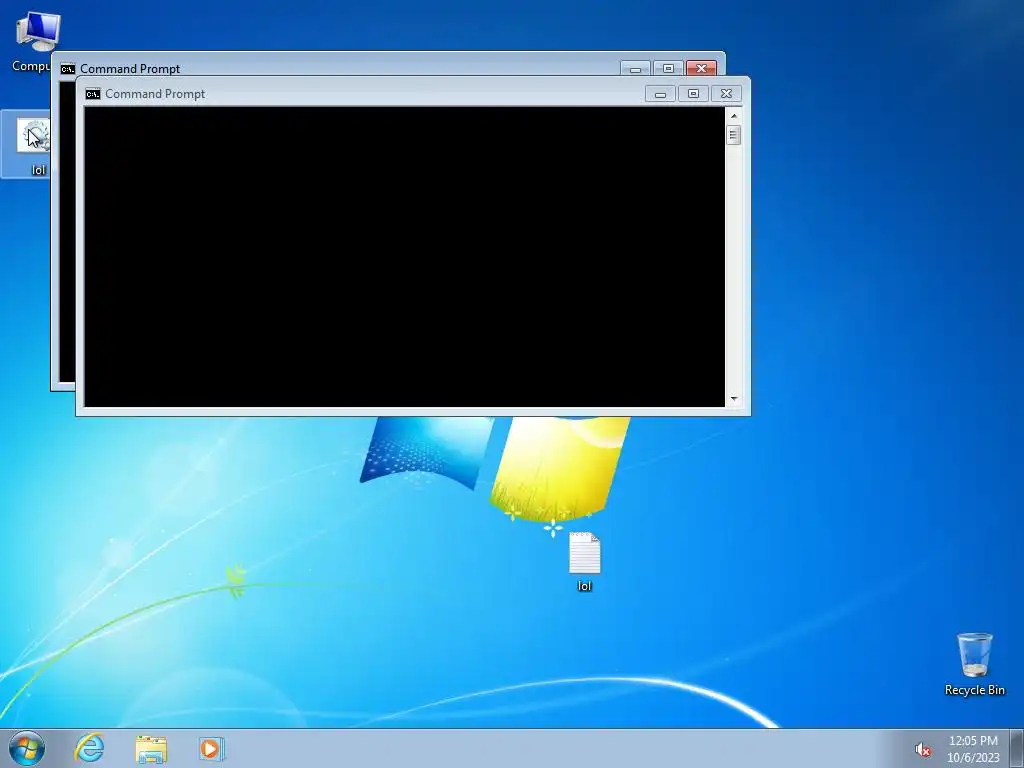The height and width of the screenshot is (768, 1024).
Task: Click the front Command Prompt scrollbar up arrow
Action: point(734,116)
